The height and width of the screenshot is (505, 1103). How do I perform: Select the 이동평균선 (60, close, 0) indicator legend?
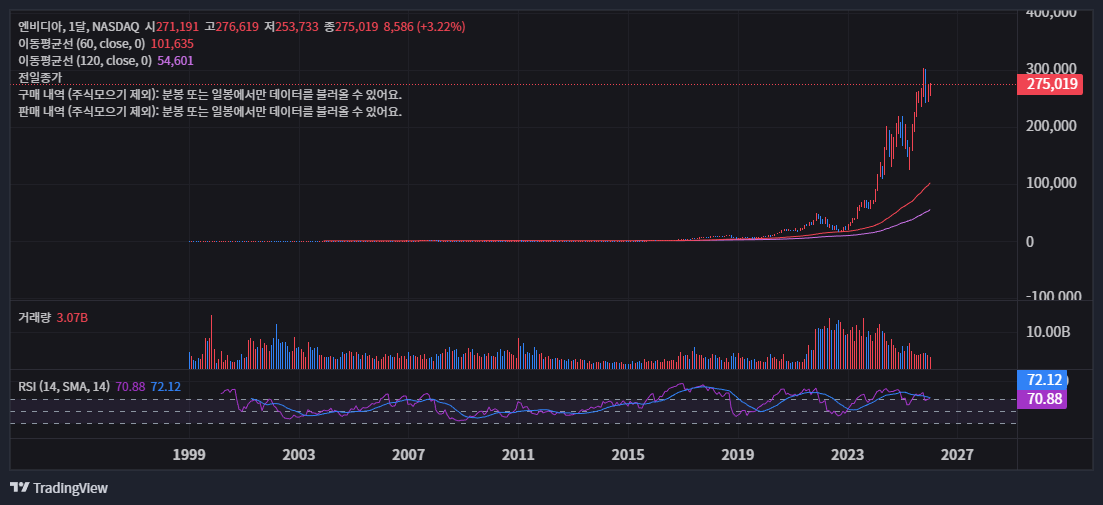(83, 44)
